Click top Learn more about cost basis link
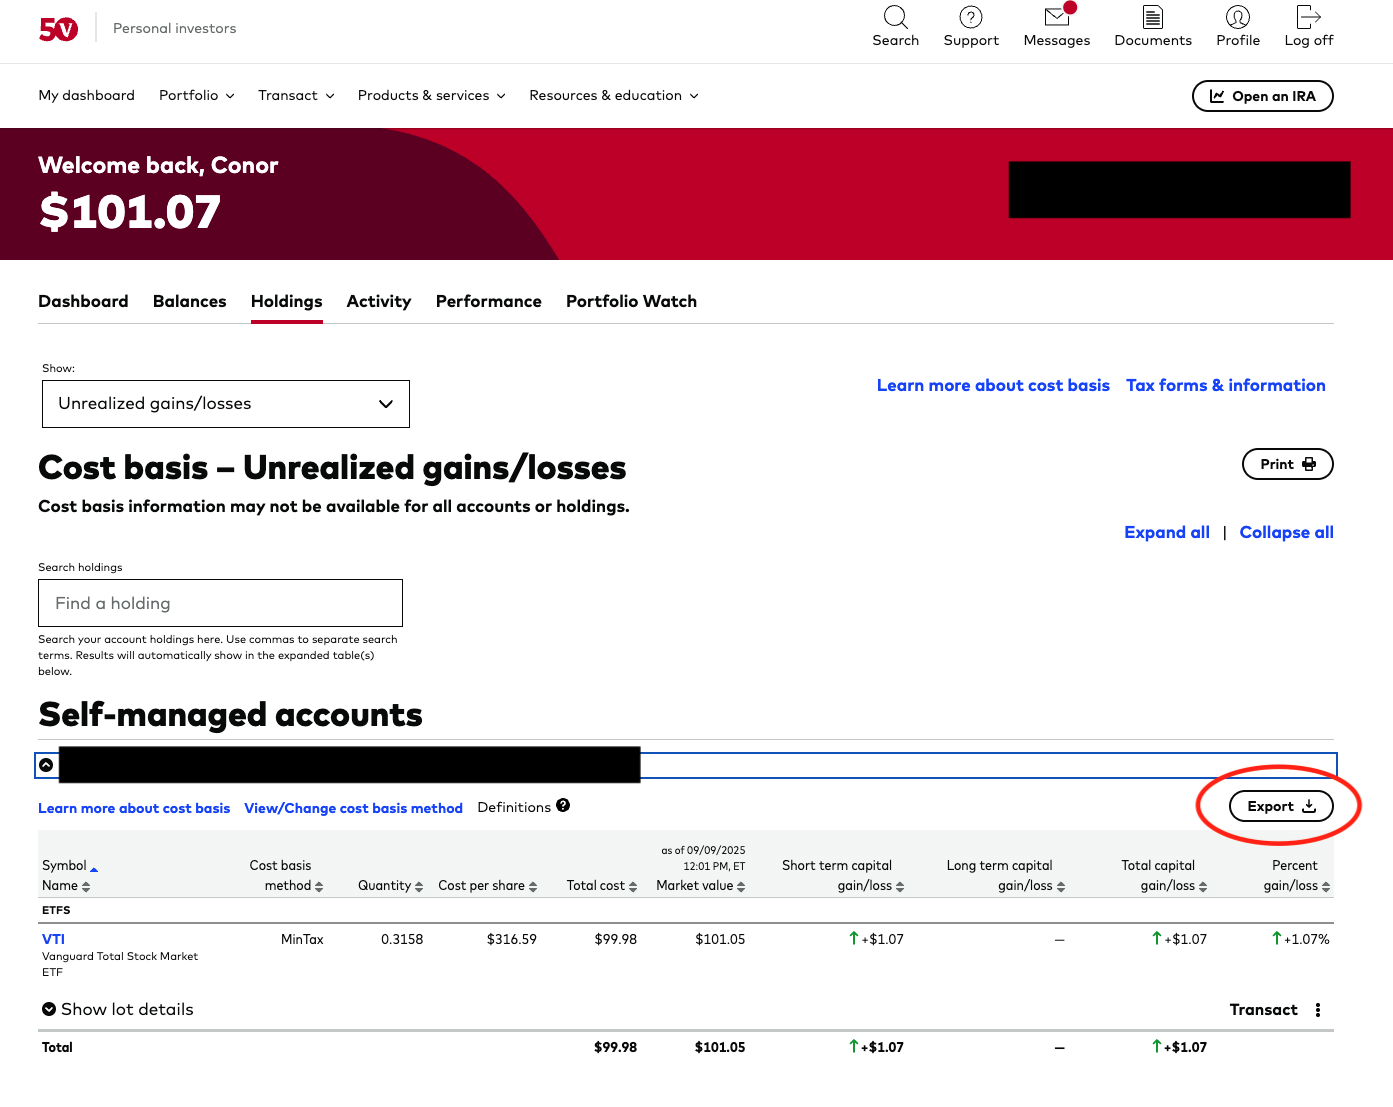Screen dimensions: 1393x1107 tap(993, 385)
